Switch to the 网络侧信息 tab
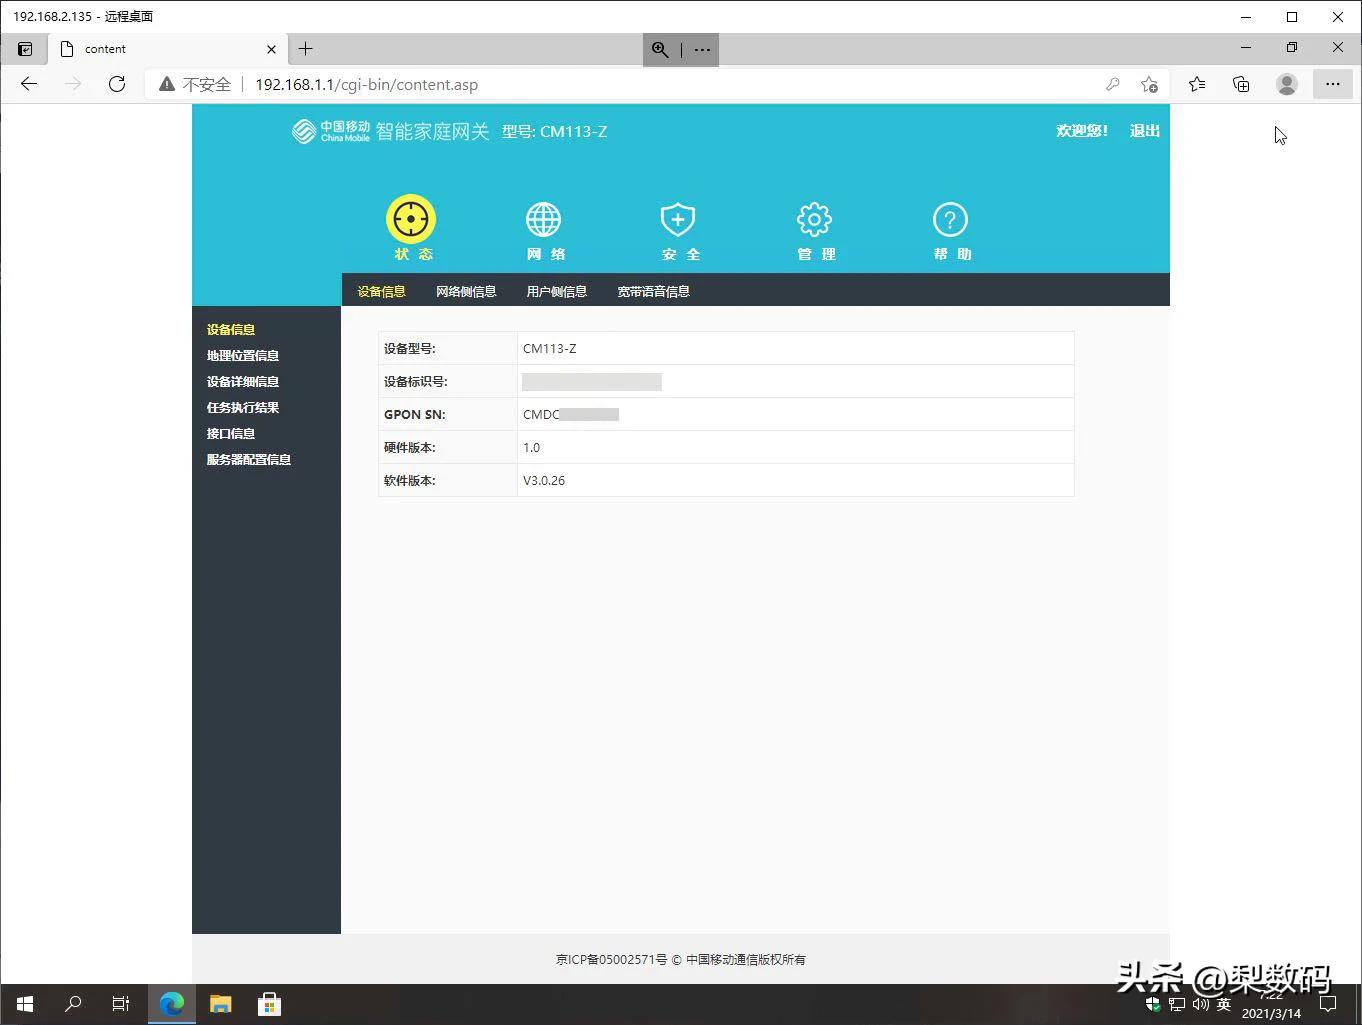Viewport: 1362px width, 1025px height. (x=466, y=290)
